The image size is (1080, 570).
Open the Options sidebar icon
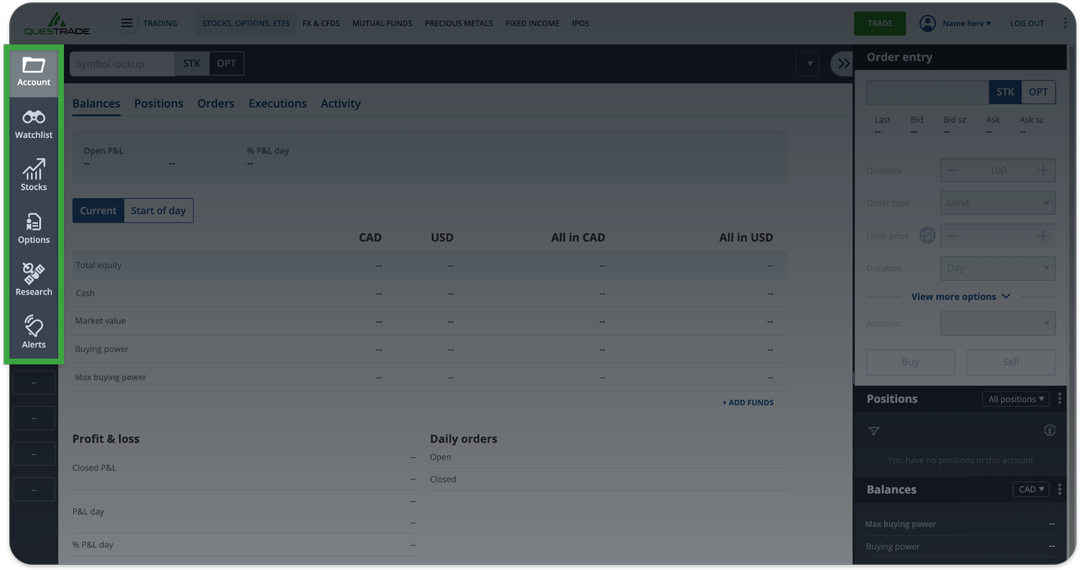tap(33, 222)
